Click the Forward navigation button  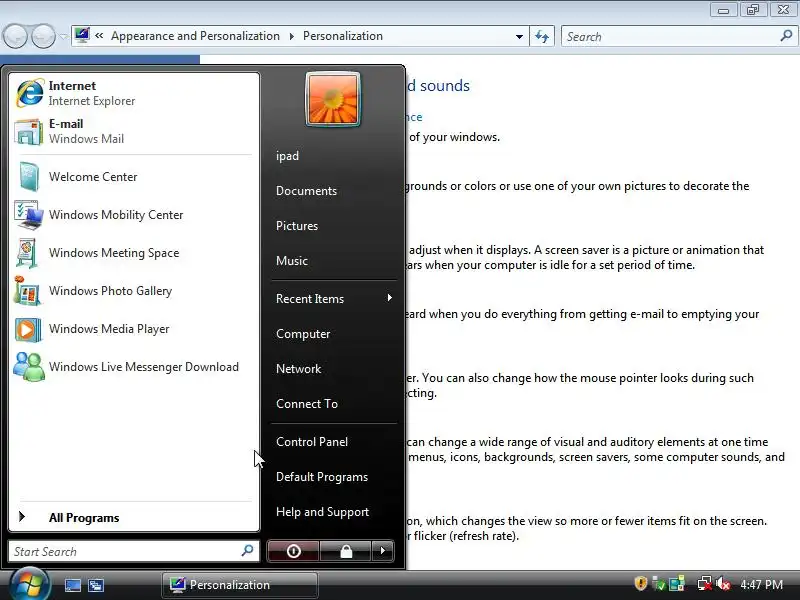pyautogui.click(x=44, y=36)
